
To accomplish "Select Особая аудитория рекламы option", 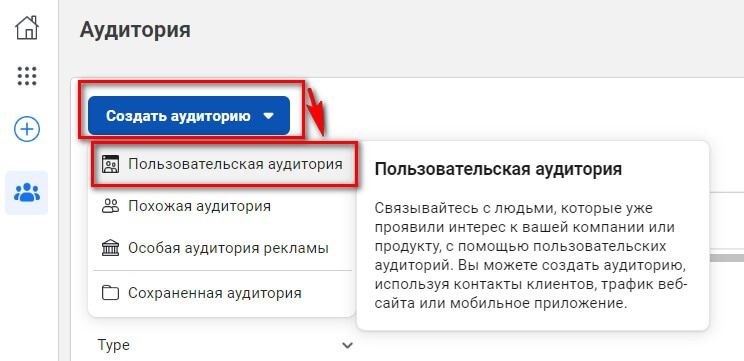I will 222,248.
